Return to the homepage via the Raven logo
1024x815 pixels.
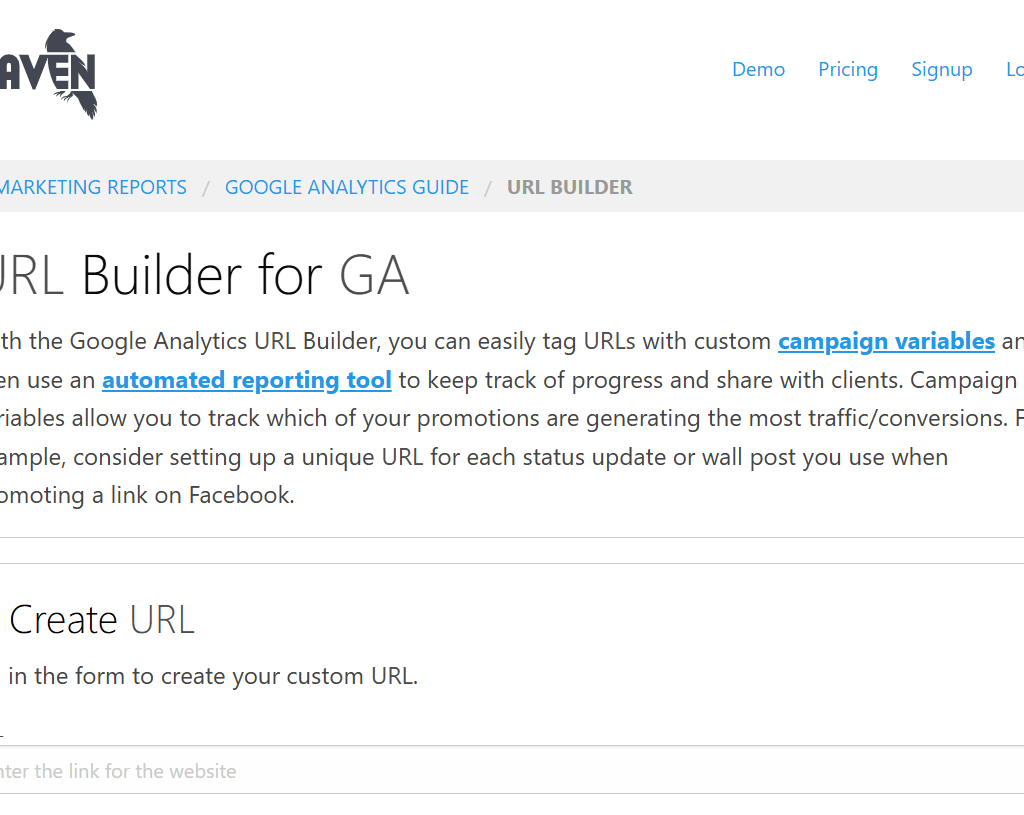[50, 70]
